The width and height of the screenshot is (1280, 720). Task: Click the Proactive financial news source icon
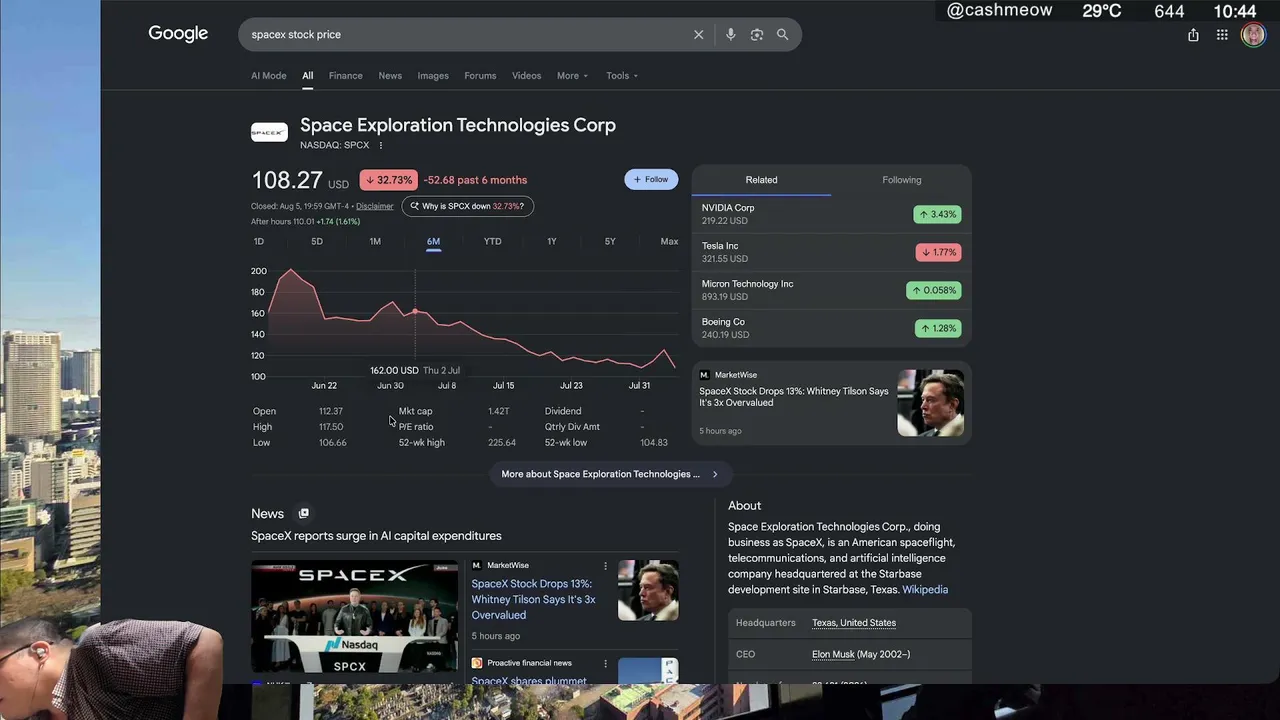477,663
